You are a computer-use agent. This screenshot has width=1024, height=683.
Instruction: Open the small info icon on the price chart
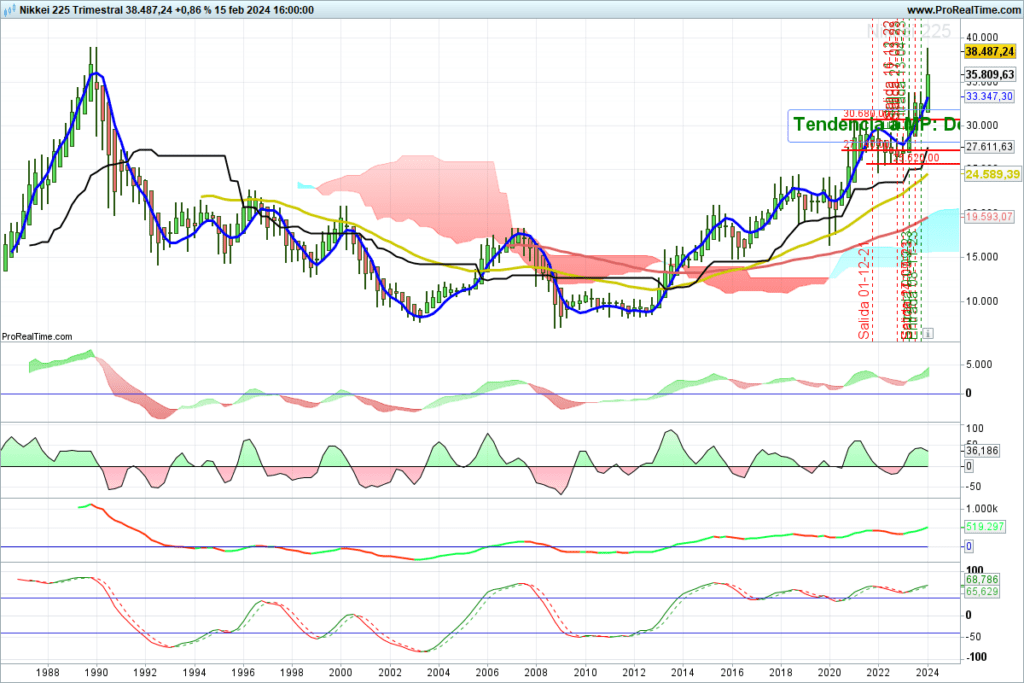[x=928, y=334]
